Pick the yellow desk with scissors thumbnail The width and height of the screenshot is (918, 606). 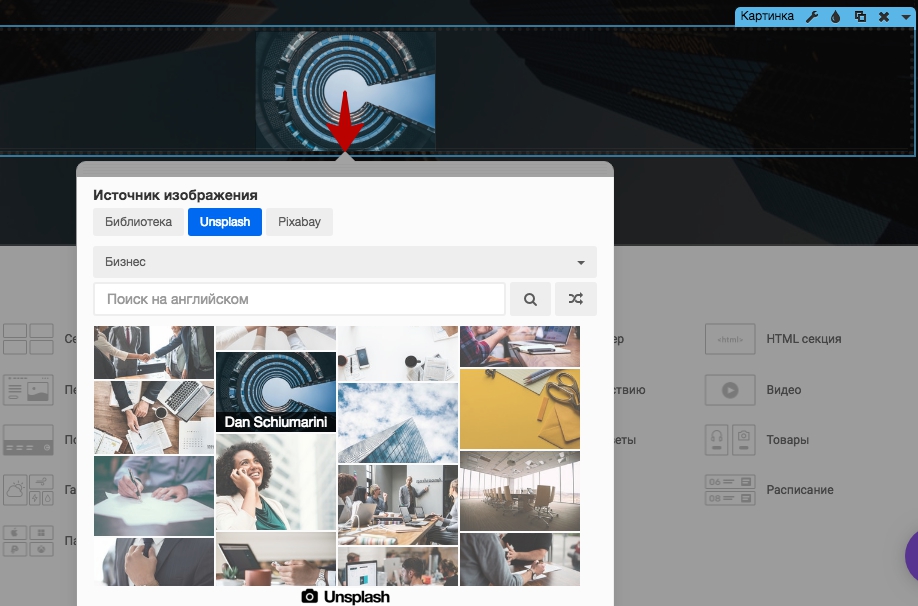[x=520, y=409]
